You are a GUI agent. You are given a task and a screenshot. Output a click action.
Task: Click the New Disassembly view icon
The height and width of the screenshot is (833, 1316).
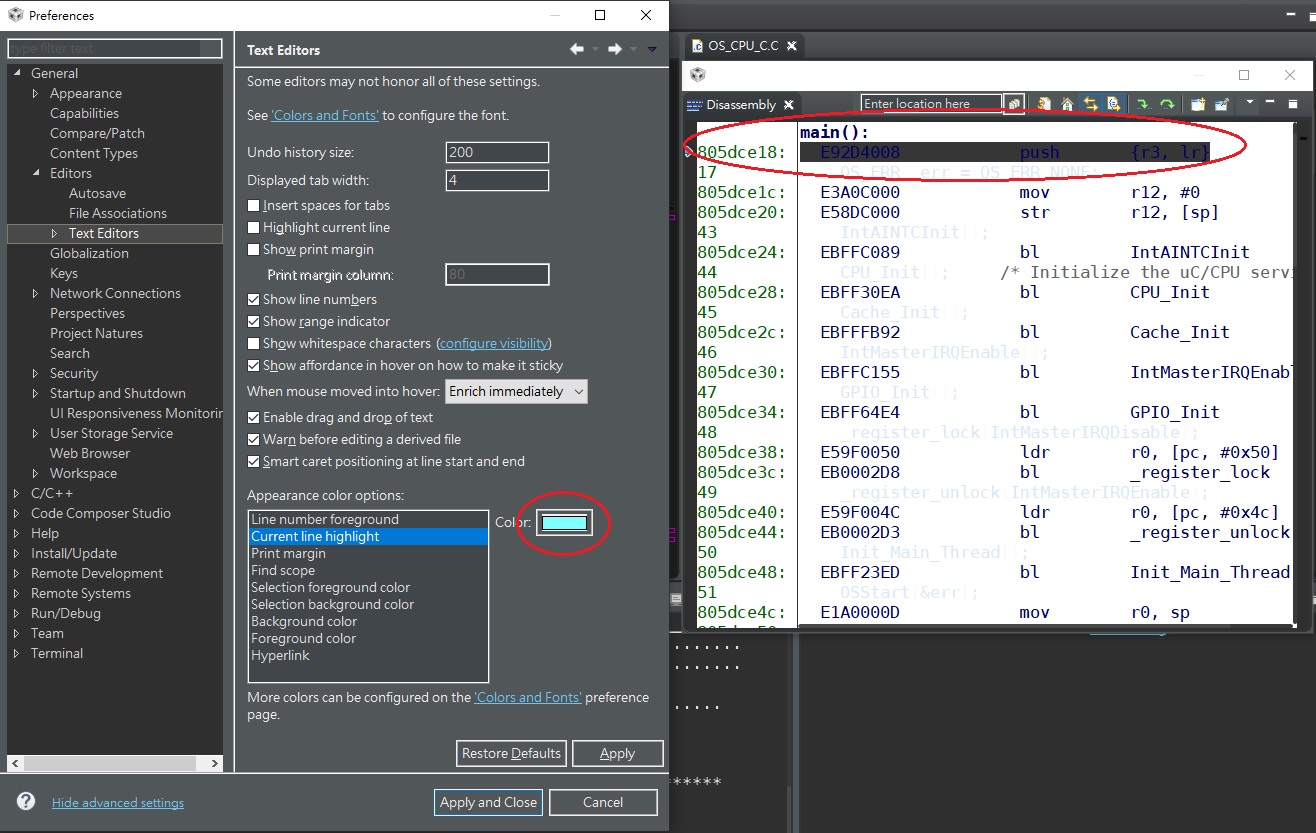[x=1197, y=104]
